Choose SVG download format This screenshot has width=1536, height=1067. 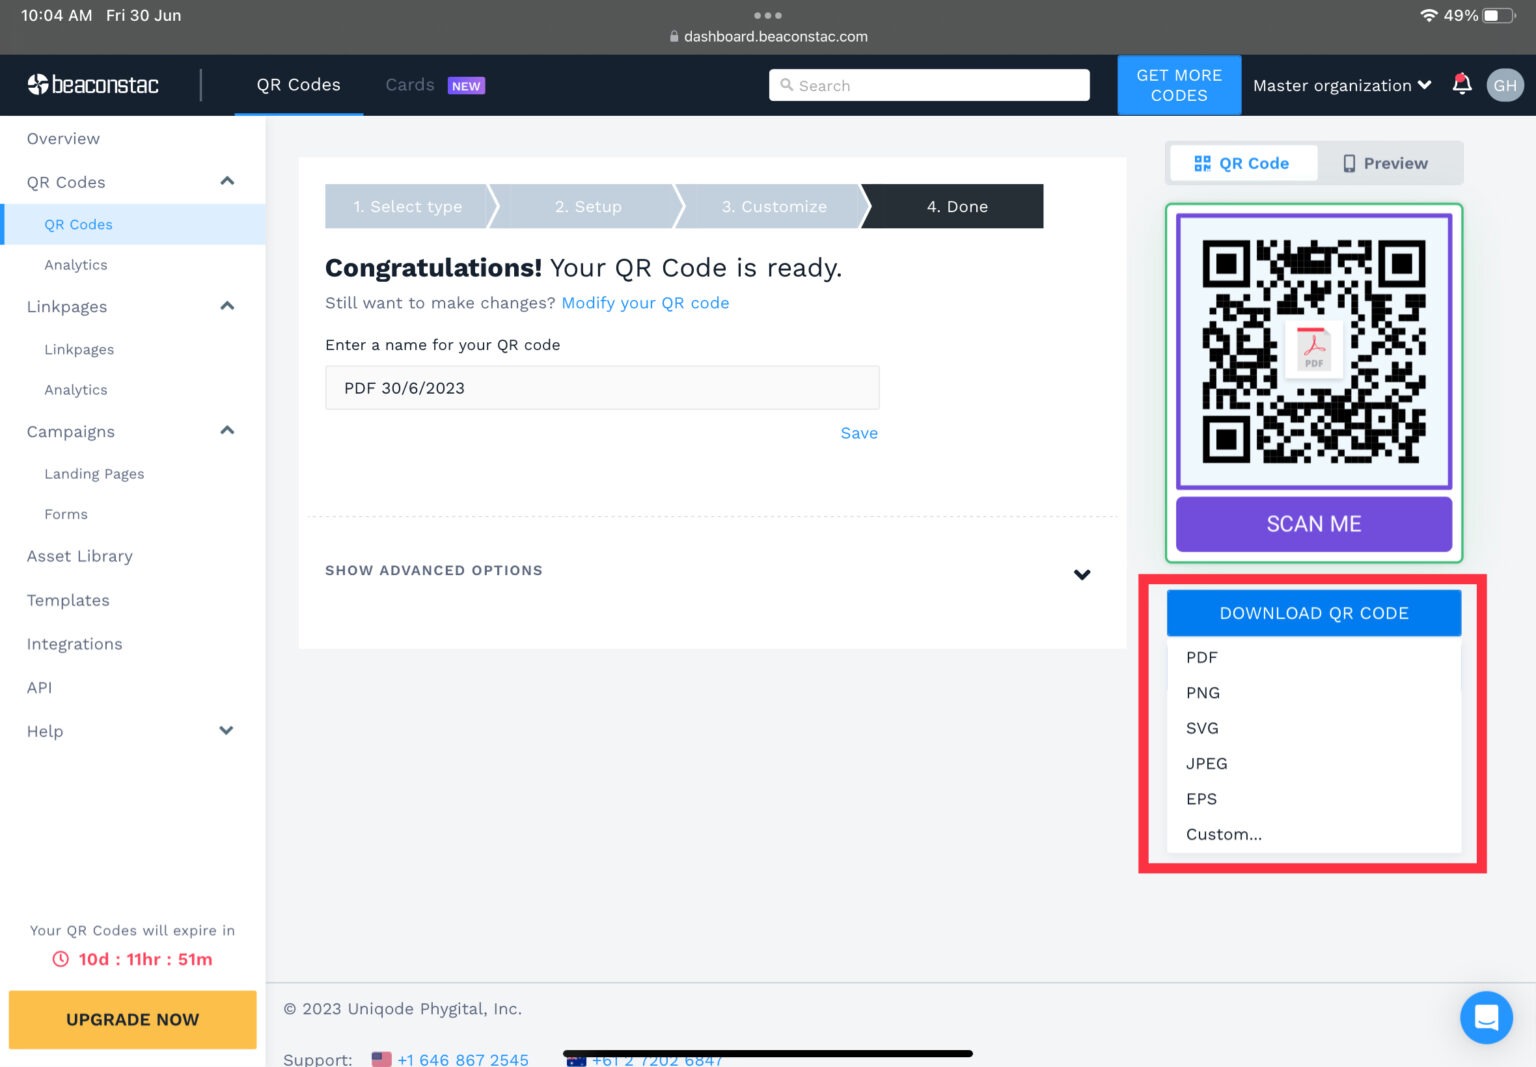tap(1202, 728)
